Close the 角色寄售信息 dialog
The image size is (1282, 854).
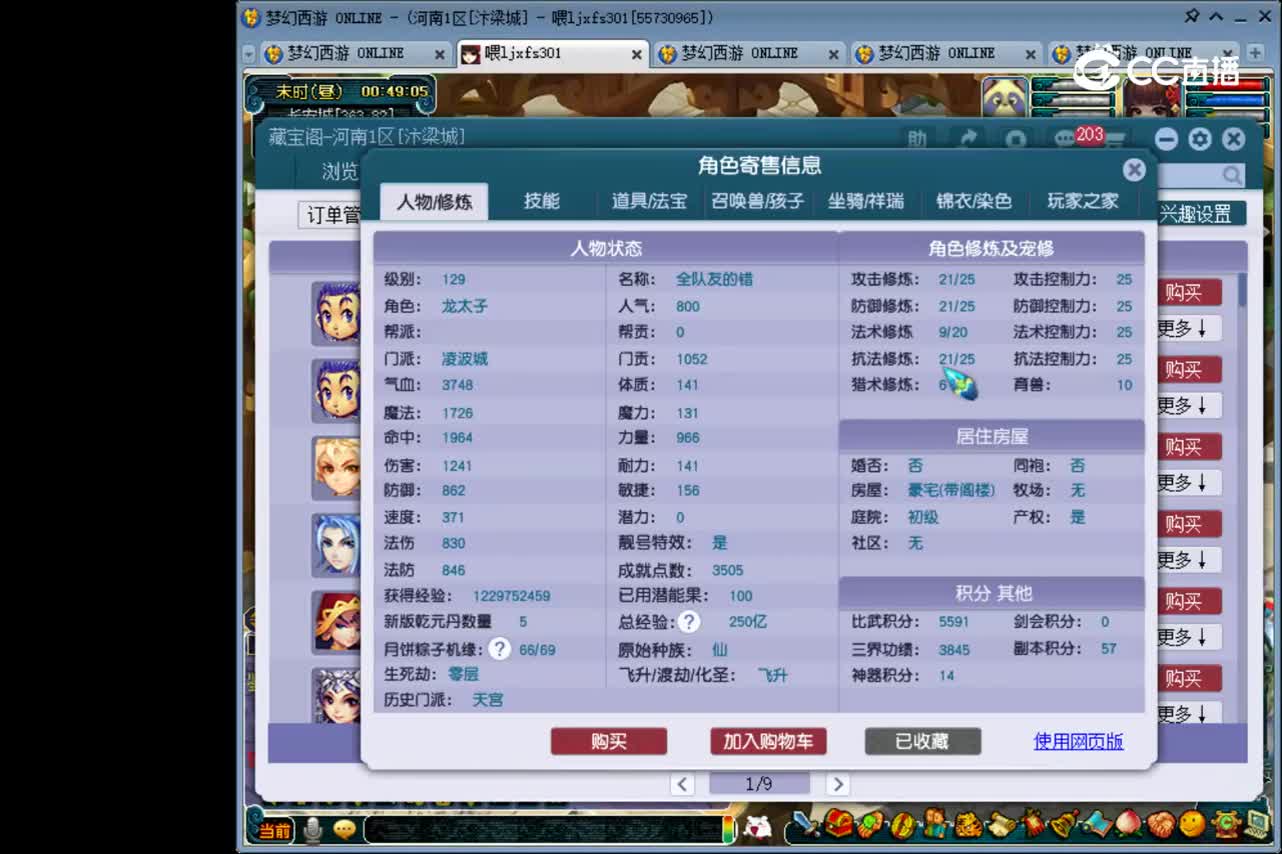tap(1133, 170)
